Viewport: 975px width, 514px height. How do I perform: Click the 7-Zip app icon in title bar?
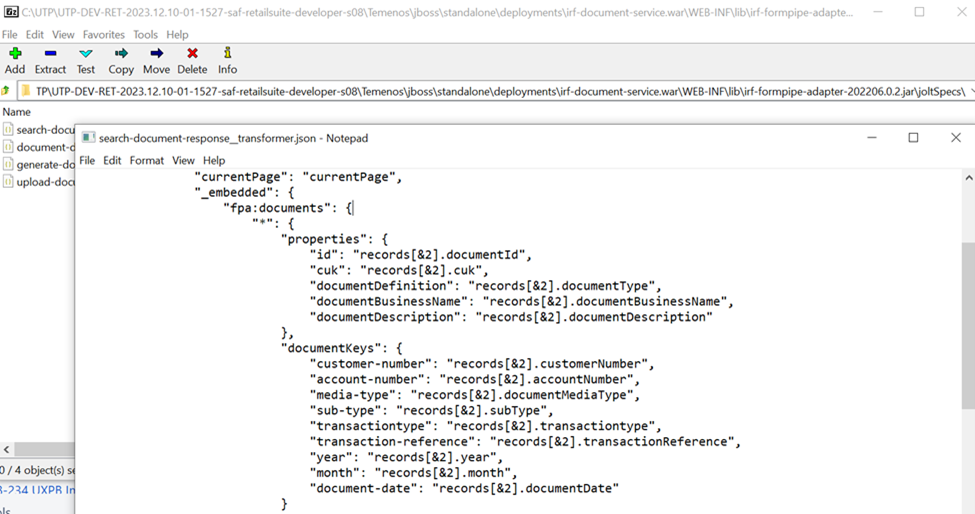click(11, 12)
